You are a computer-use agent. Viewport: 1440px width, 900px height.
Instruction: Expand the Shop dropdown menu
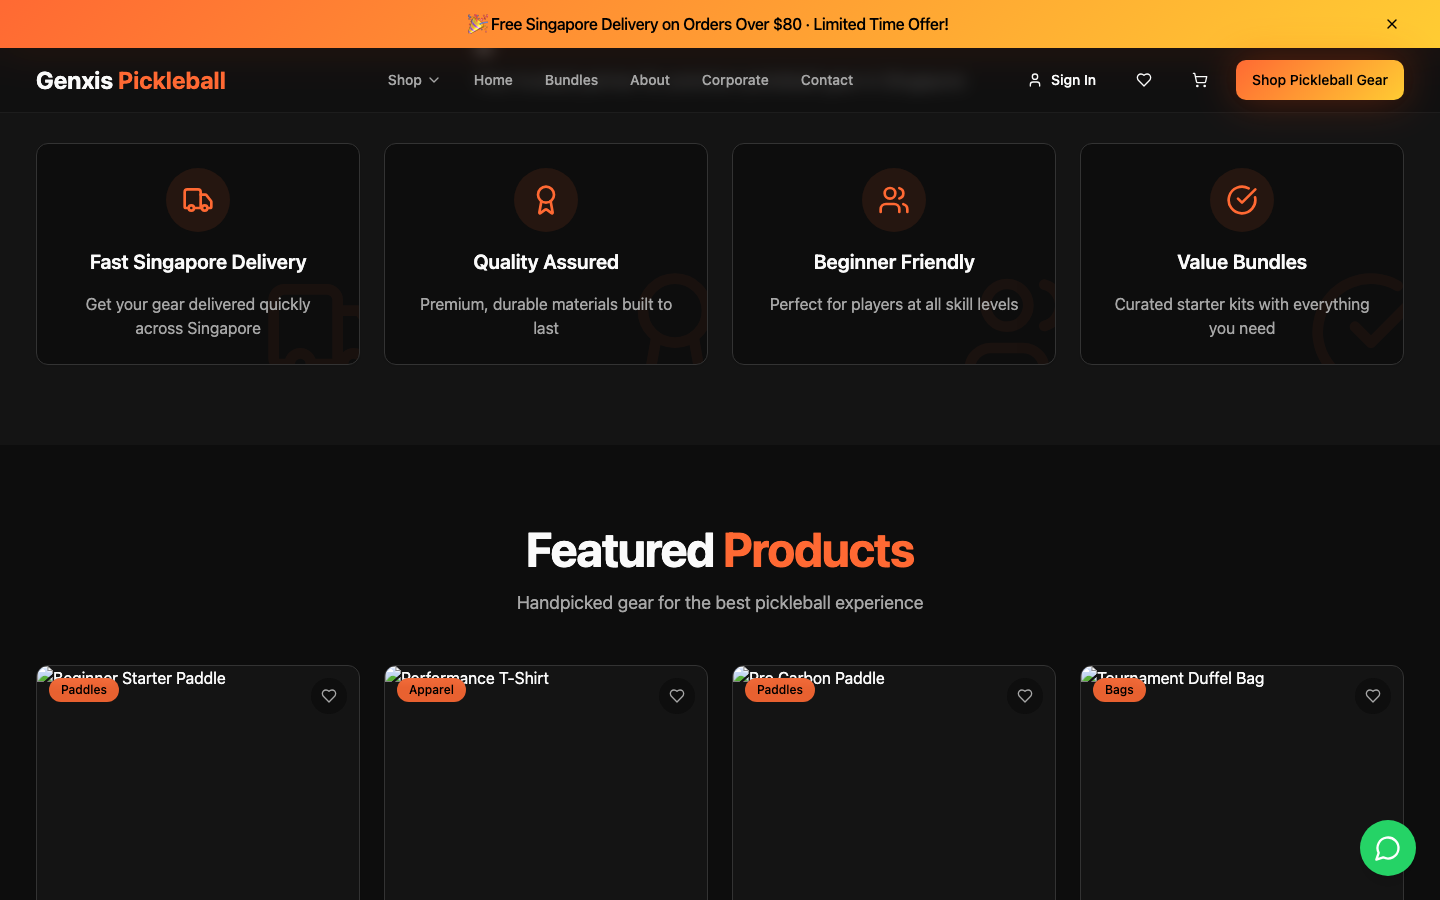(414, 80)
